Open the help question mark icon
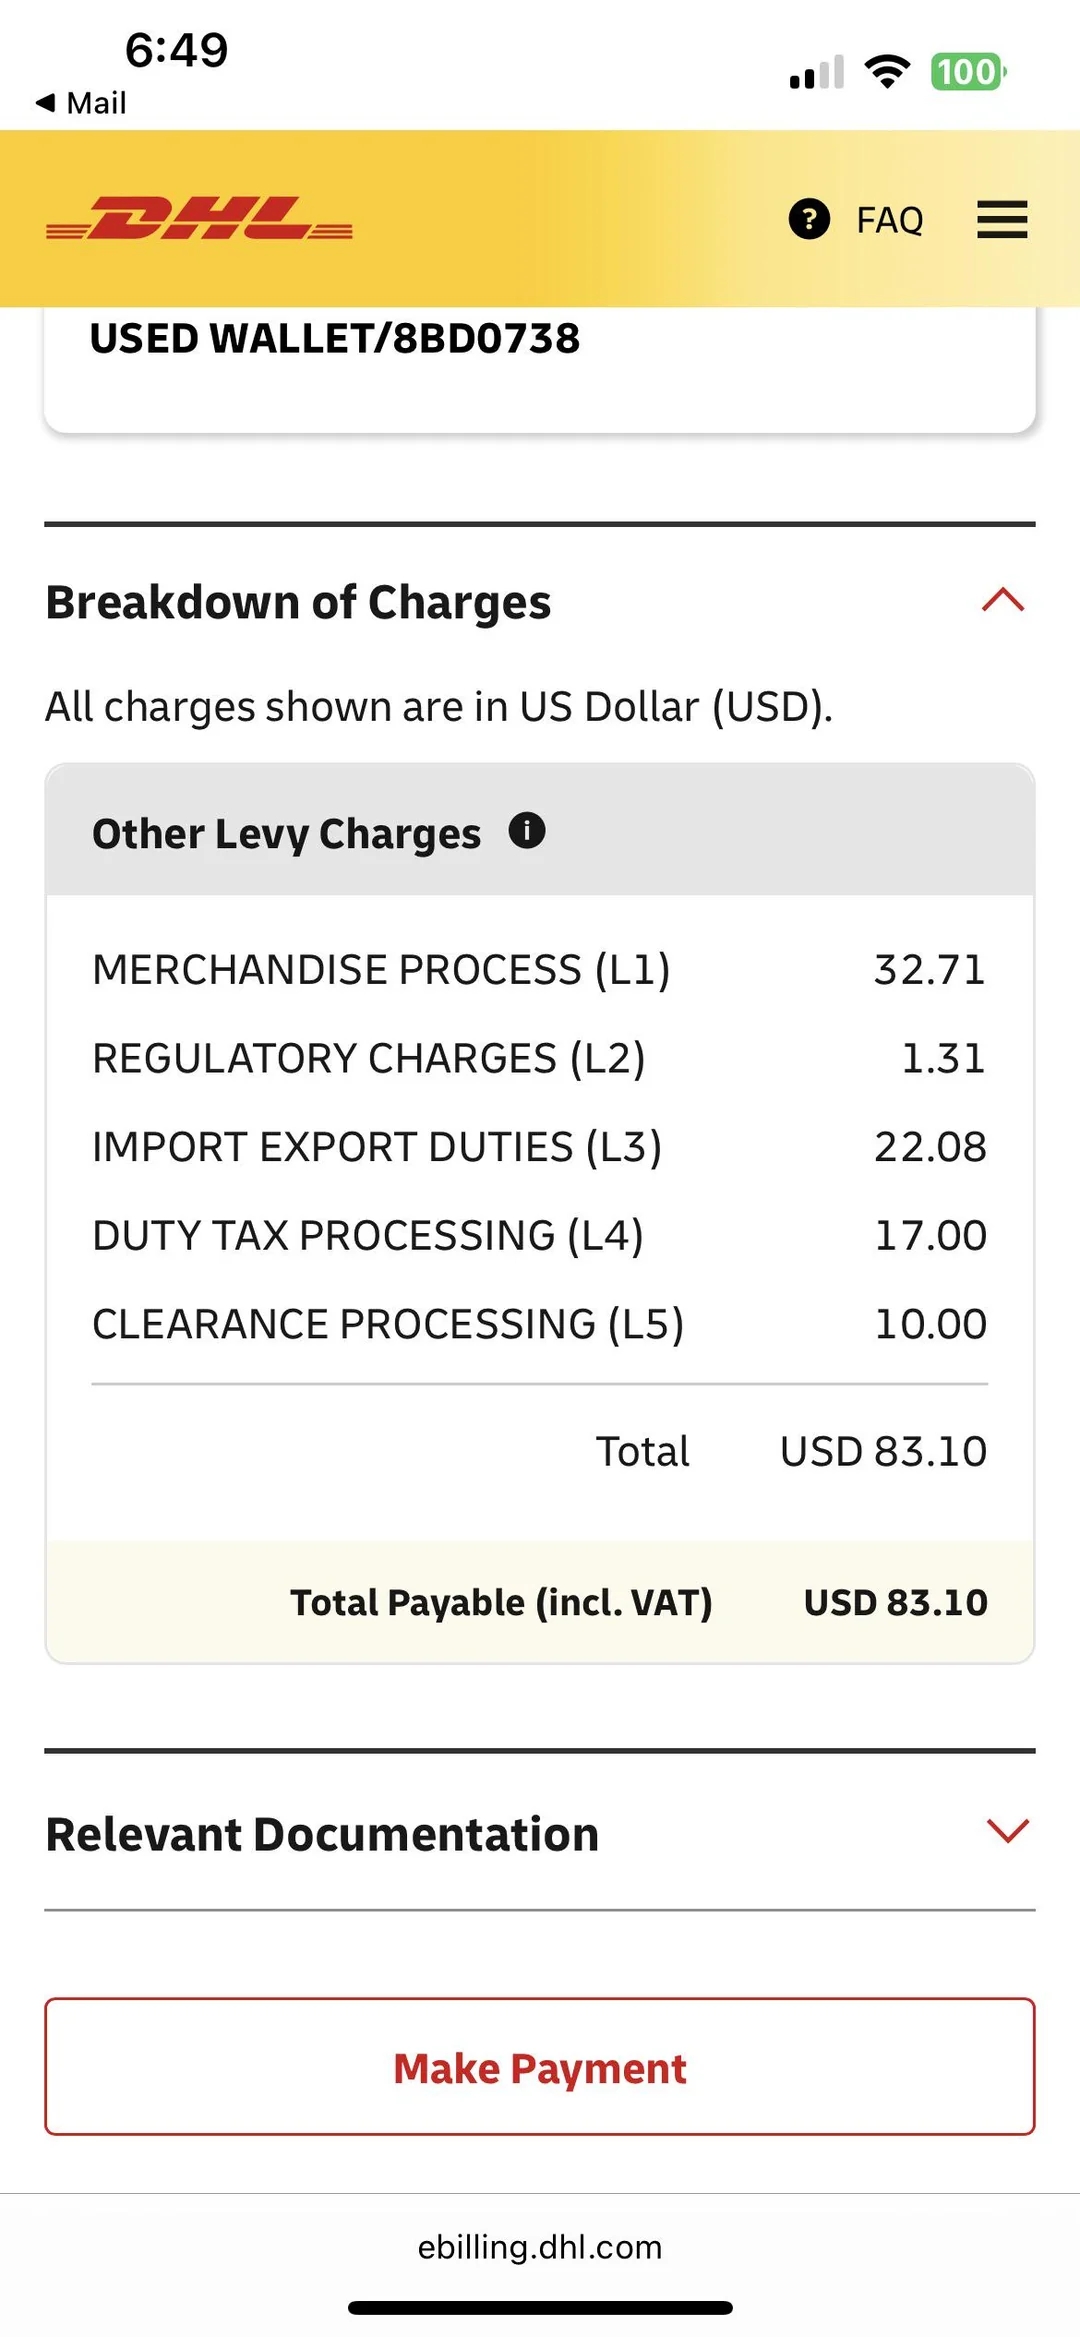 809,219
